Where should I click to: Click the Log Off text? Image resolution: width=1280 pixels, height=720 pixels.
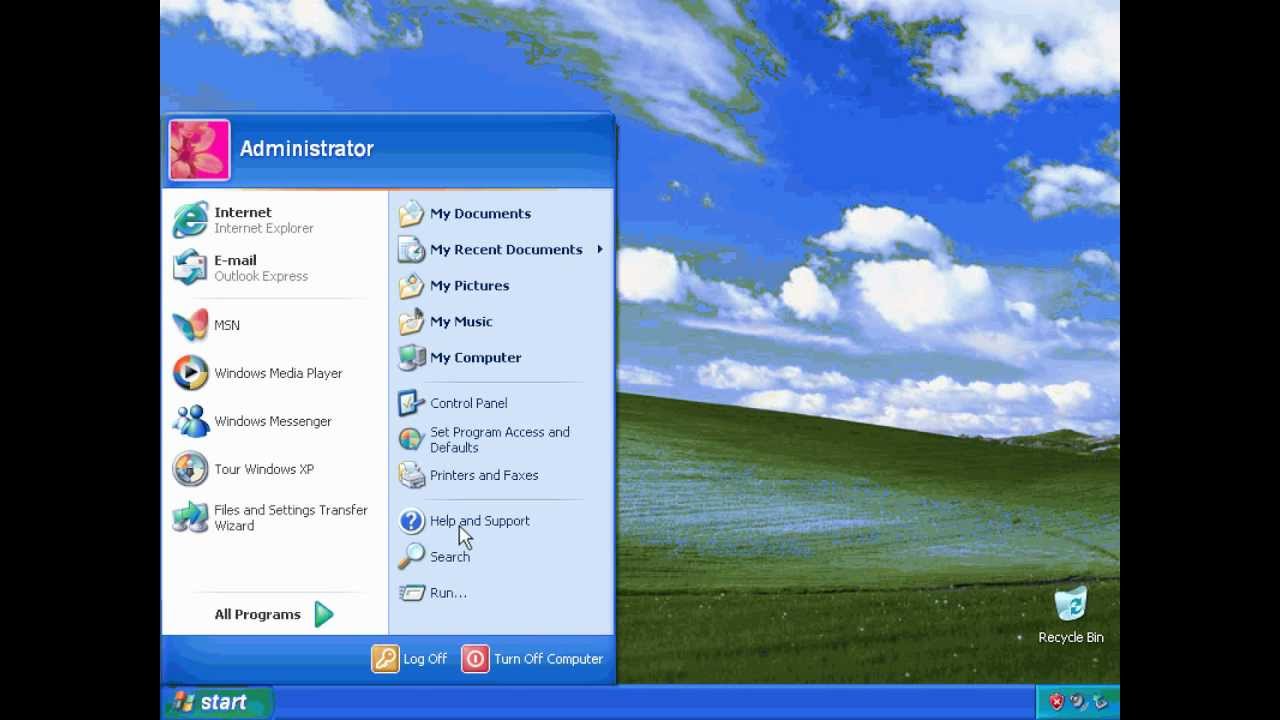point(425,659)
